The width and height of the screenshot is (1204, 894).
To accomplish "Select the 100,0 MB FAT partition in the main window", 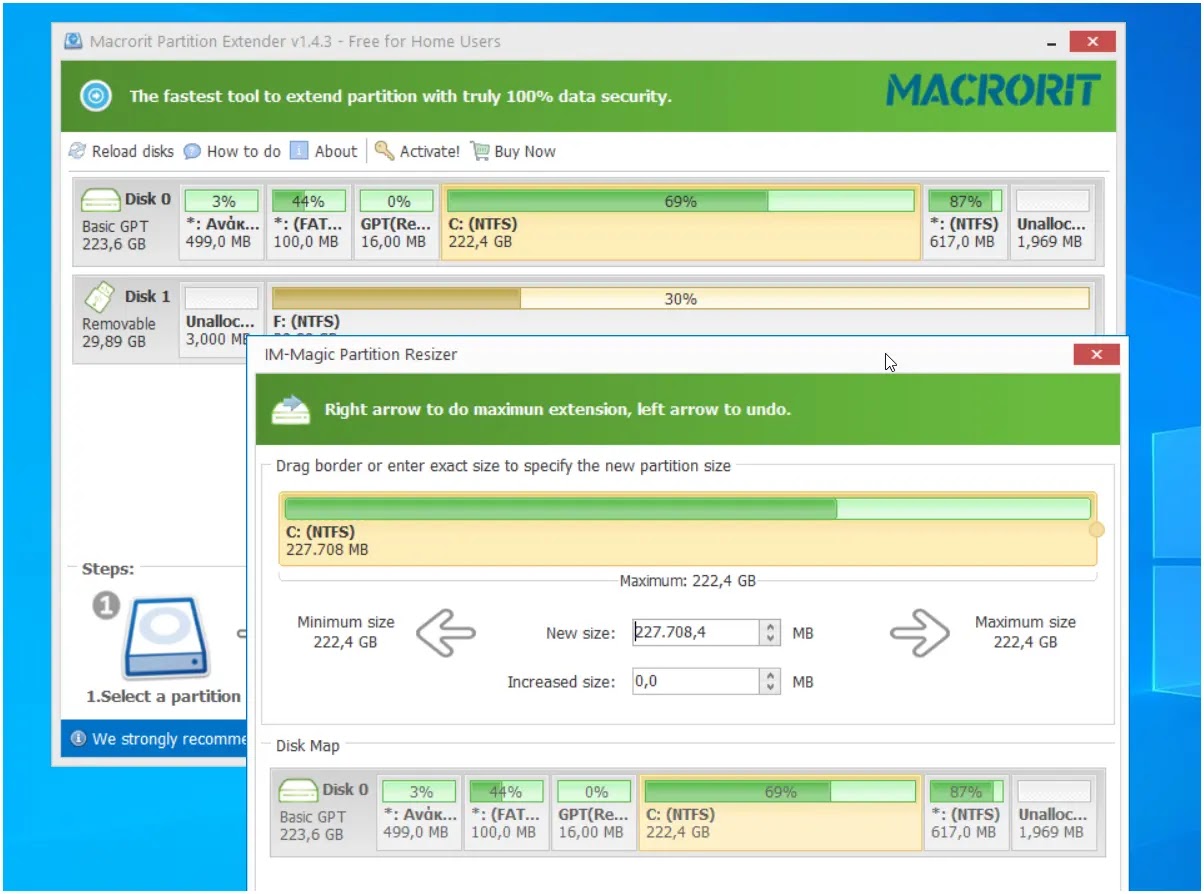I will coord(308,221).
